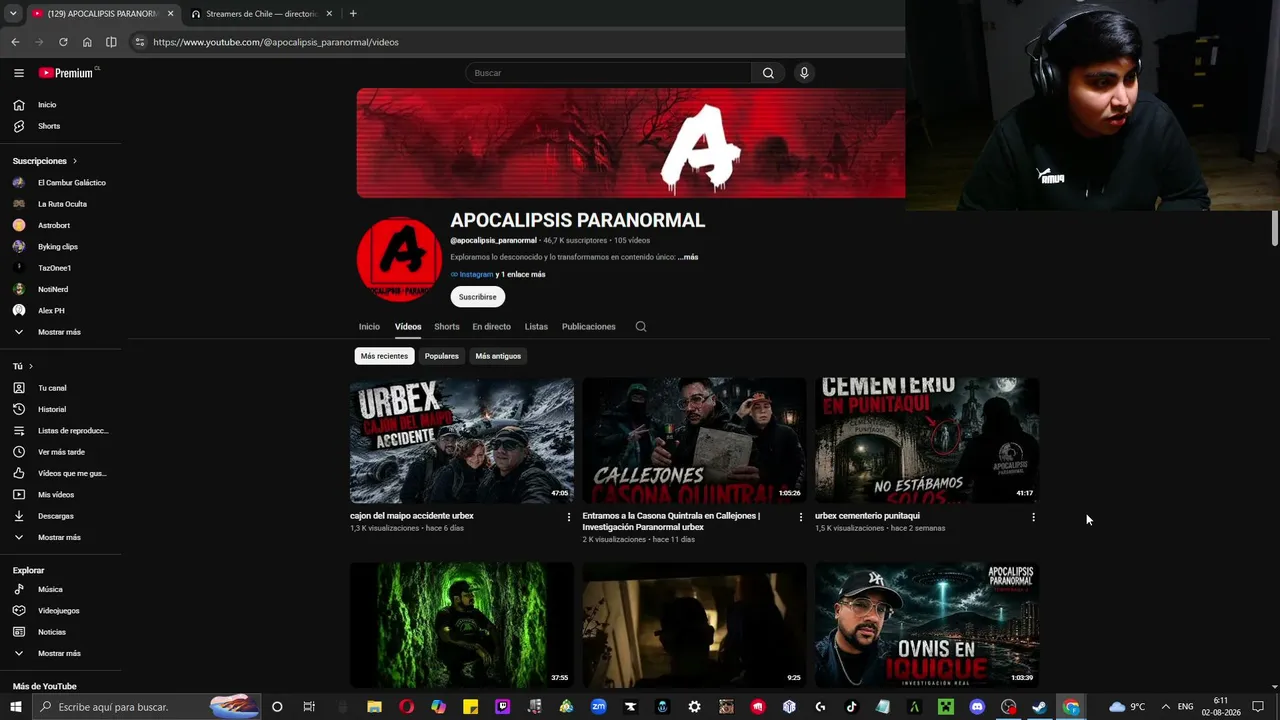This screenshot has height=720, width=1280.
Task: Click the Apocalipsis Paranormal channel avatar
Action: click(399, 259)
